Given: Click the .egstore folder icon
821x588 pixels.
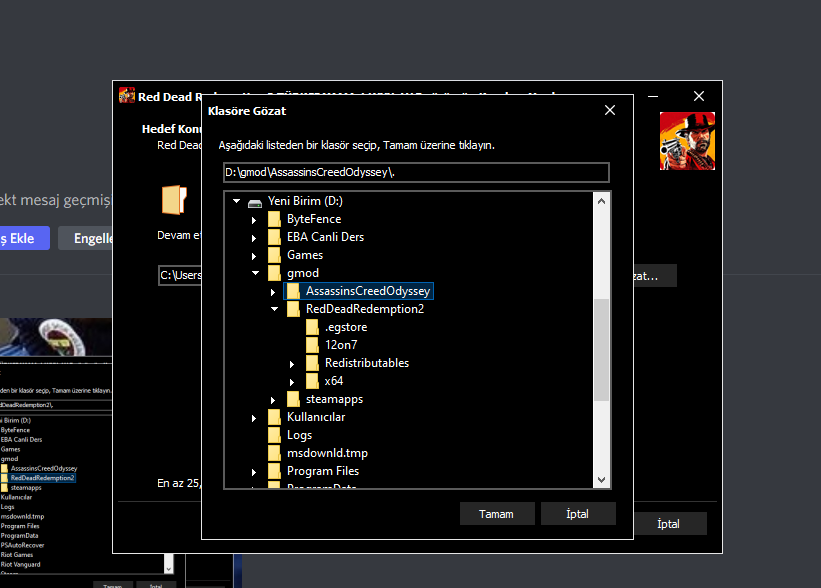Looking at the screenshot, I should 312,327.
